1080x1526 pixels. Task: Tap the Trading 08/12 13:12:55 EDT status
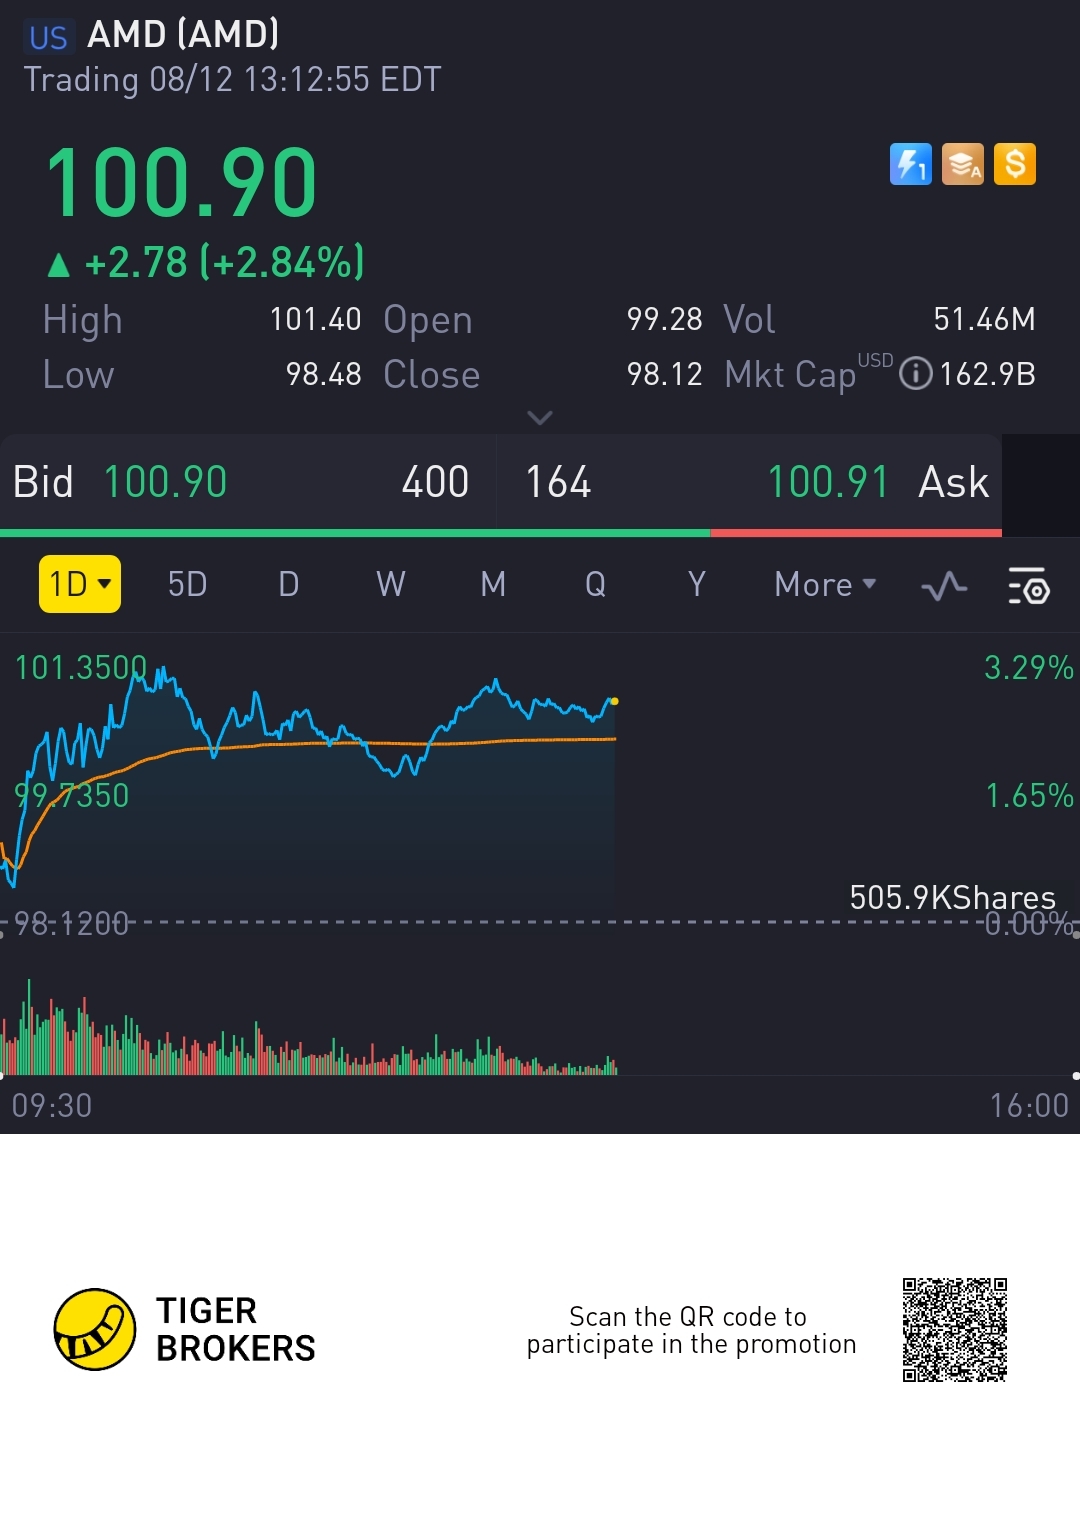[232, 79]
